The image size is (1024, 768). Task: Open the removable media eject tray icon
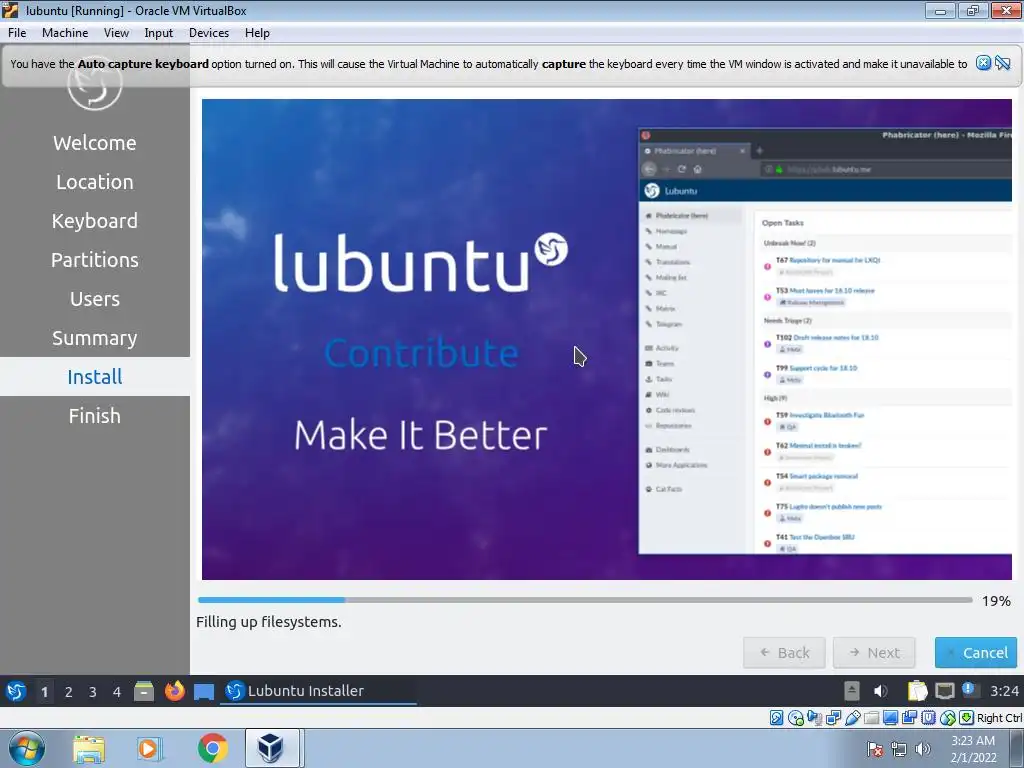pos(852,691)
